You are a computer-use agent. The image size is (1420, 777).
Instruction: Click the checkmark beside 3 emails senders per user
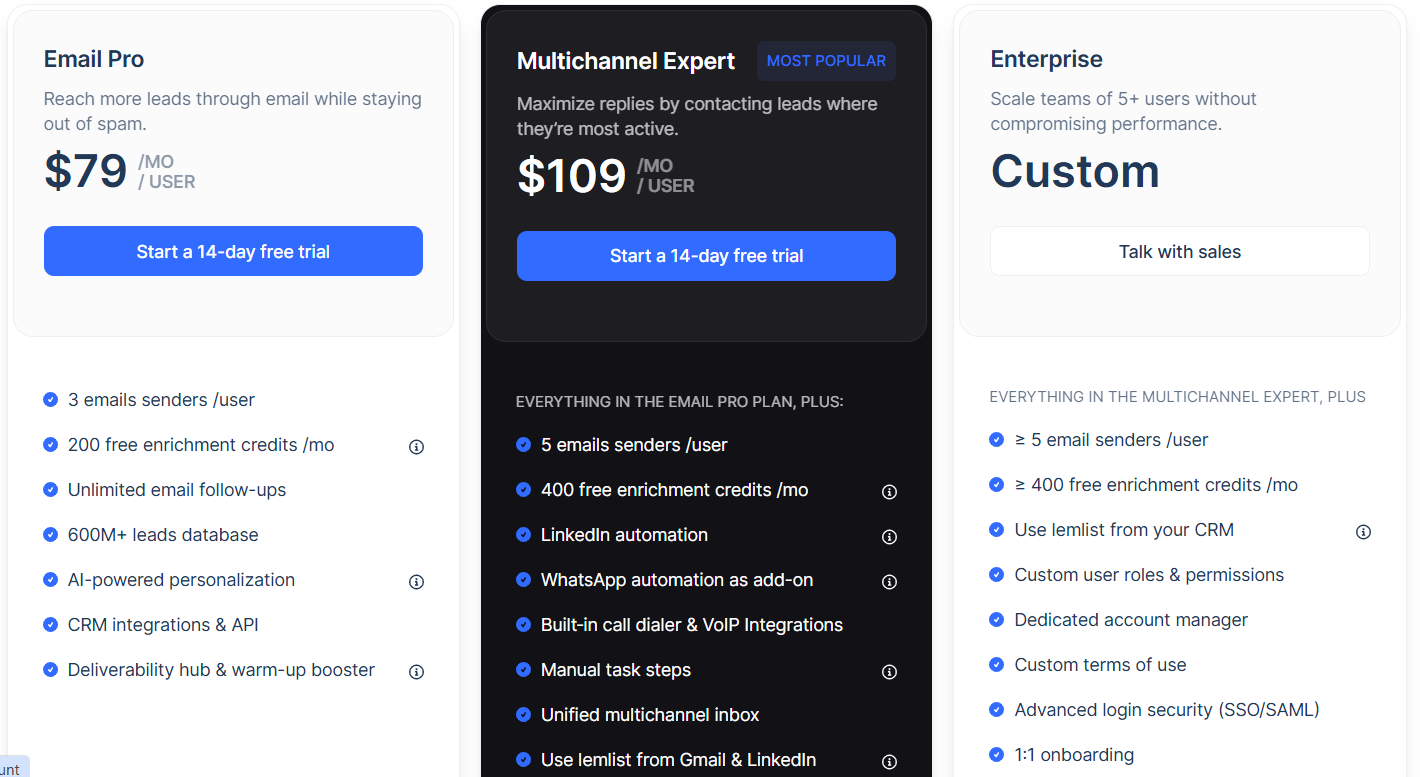tap(50, 399)
